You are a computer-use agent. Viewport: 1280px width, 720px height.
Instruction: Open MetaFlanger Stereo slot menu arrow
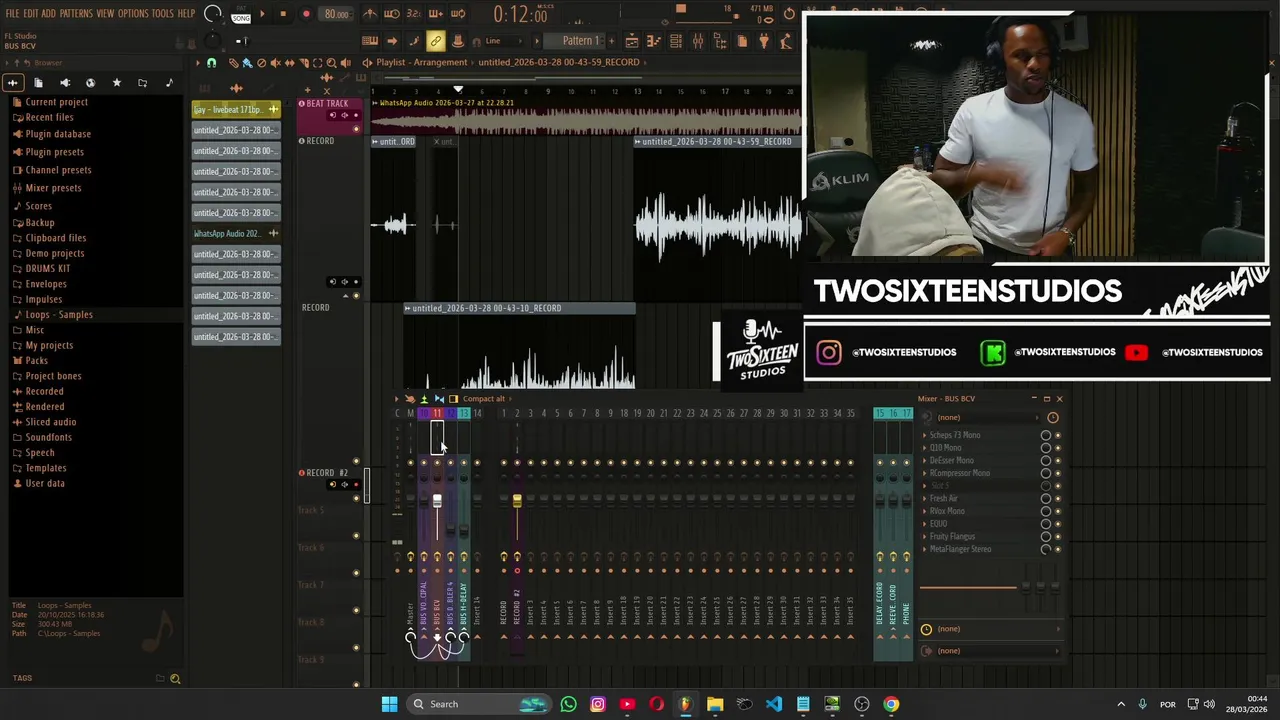(x=924, y=549)
